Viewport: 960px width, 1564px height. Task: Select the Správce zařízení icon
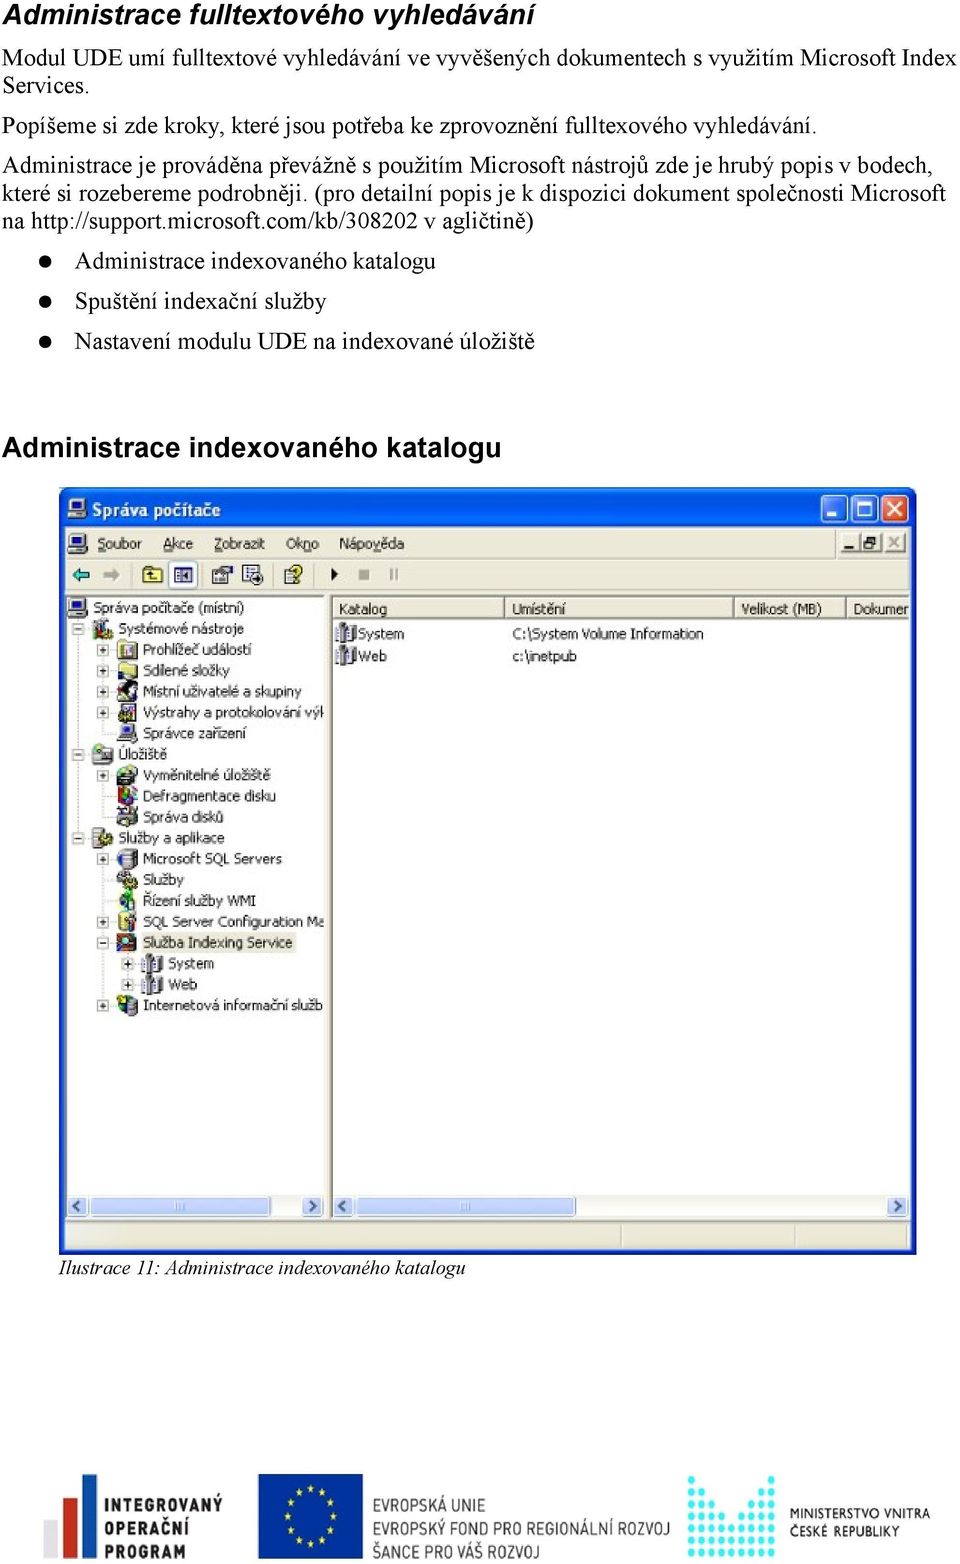[x=128, y=734]
